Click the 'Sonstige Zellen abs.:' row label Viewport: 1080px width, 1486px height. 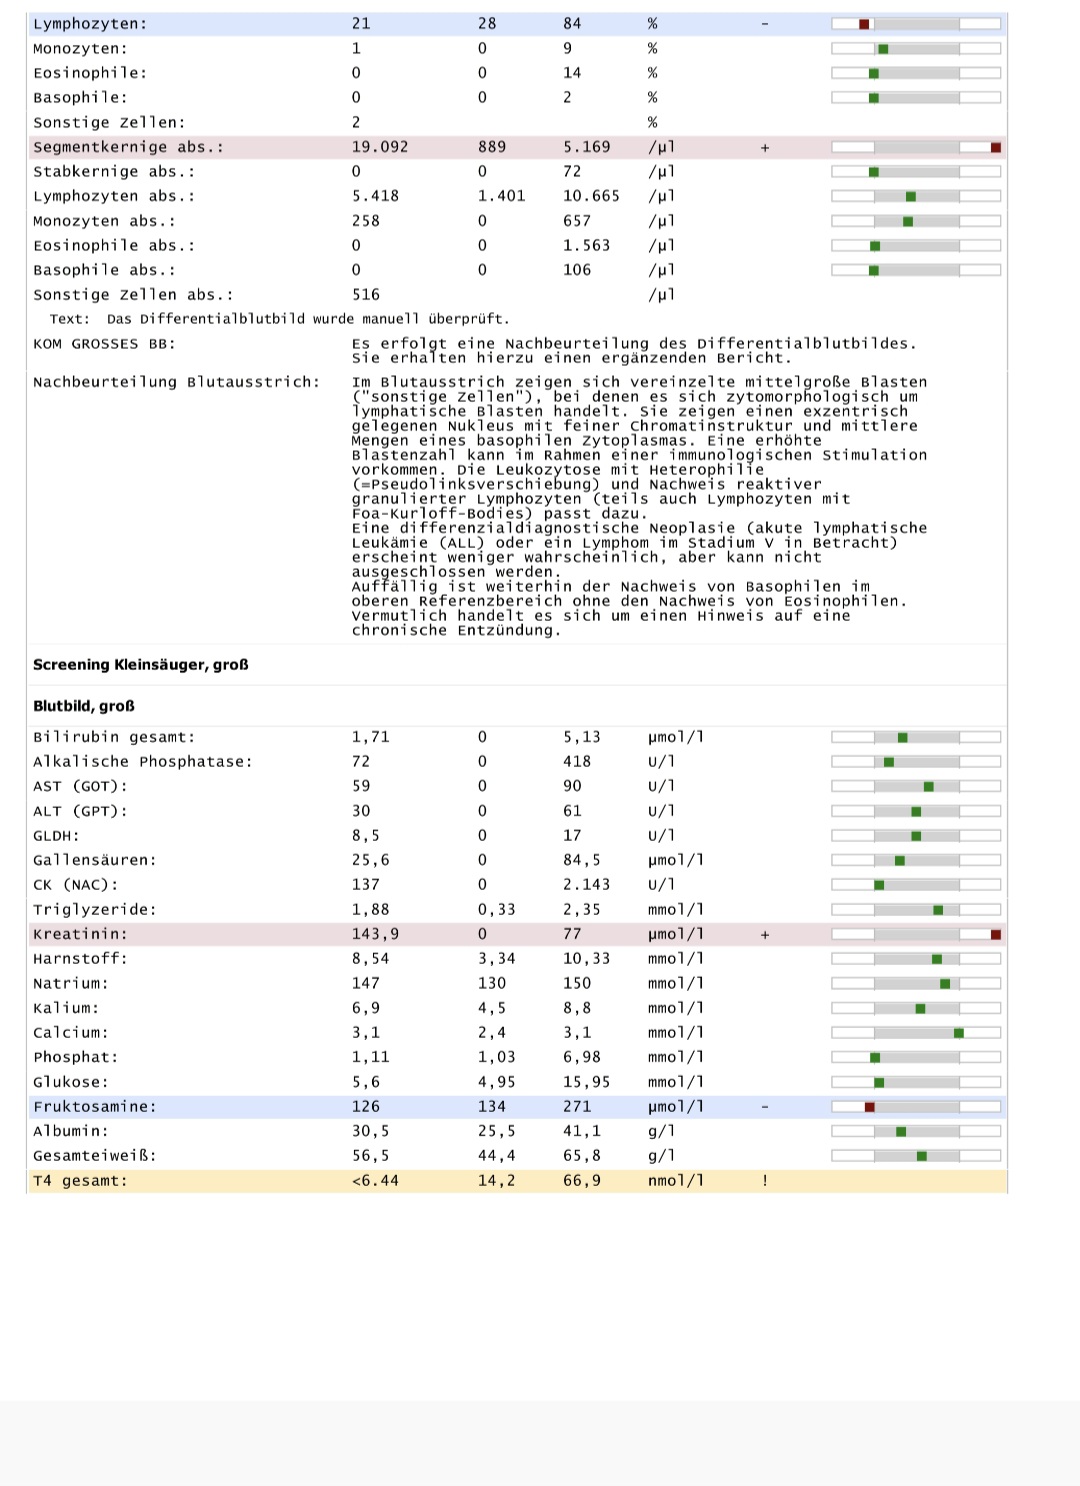[x=133, y=295]
